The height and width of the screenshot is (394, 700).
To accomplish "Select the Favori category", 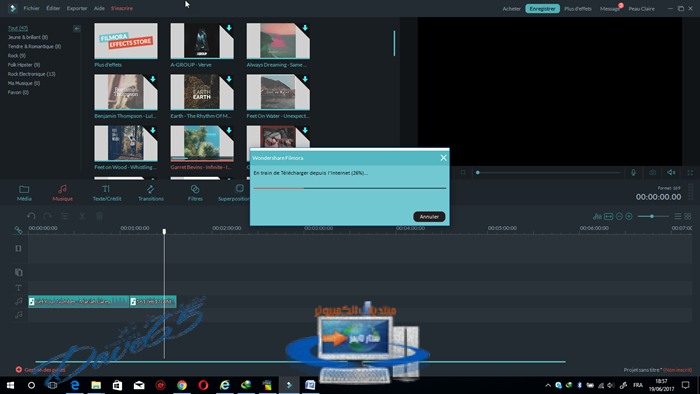I will click(x=18, y=92).
